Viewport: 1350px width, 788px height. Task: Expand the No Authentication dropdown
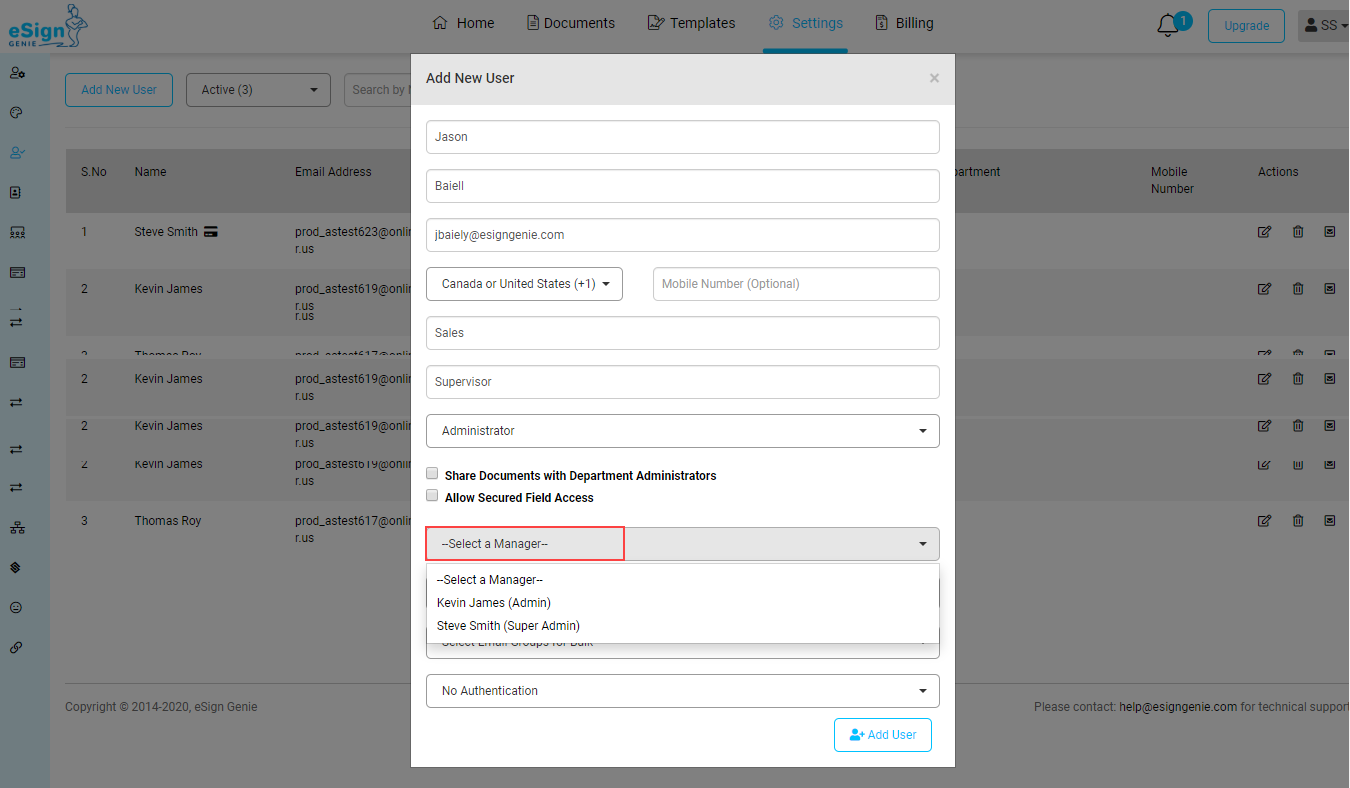(682, 691)
